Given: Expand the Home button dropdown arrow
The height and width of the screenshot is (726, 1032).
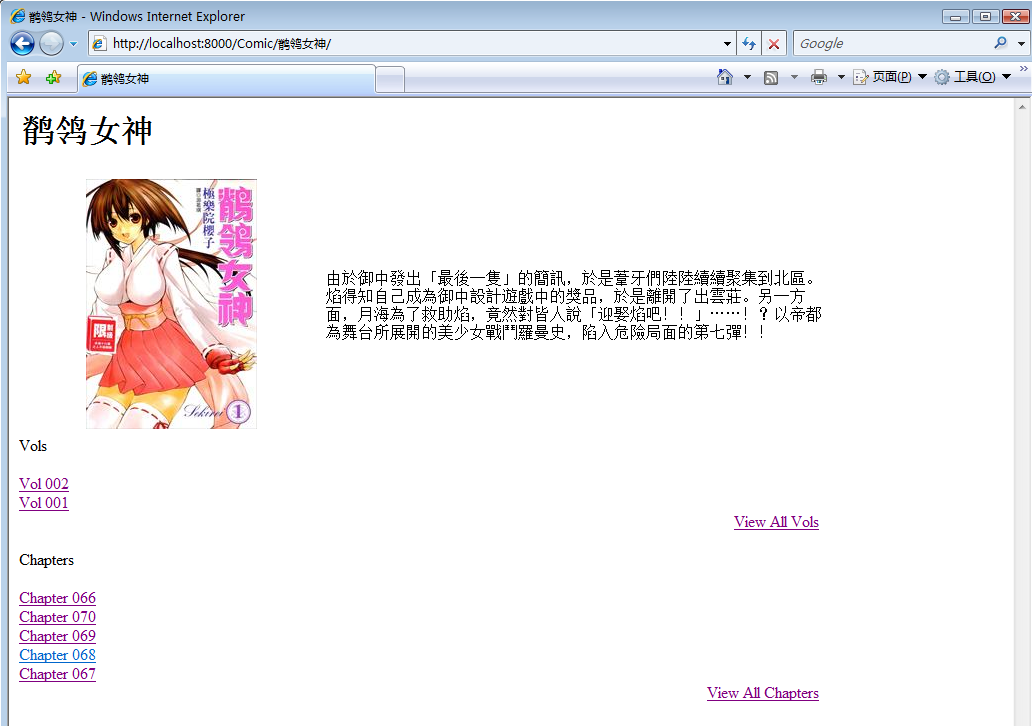Looking at the screenshot, I should click(x=747, y=77).
